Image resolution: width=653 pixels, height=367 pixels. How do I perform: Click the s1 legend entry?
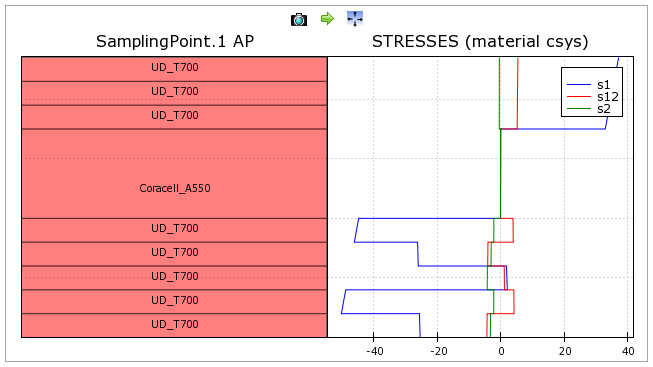tap(603, 85)
